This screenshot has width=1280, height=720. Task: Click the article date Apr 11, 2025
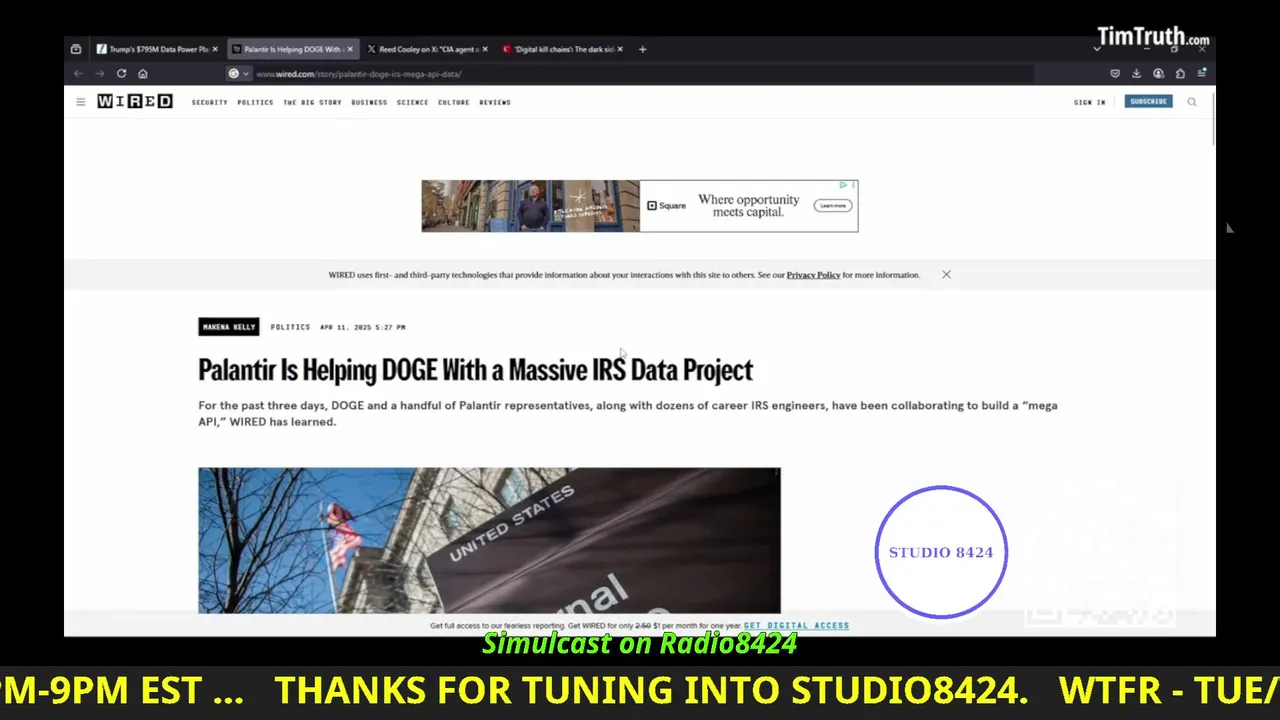point(363,327)
